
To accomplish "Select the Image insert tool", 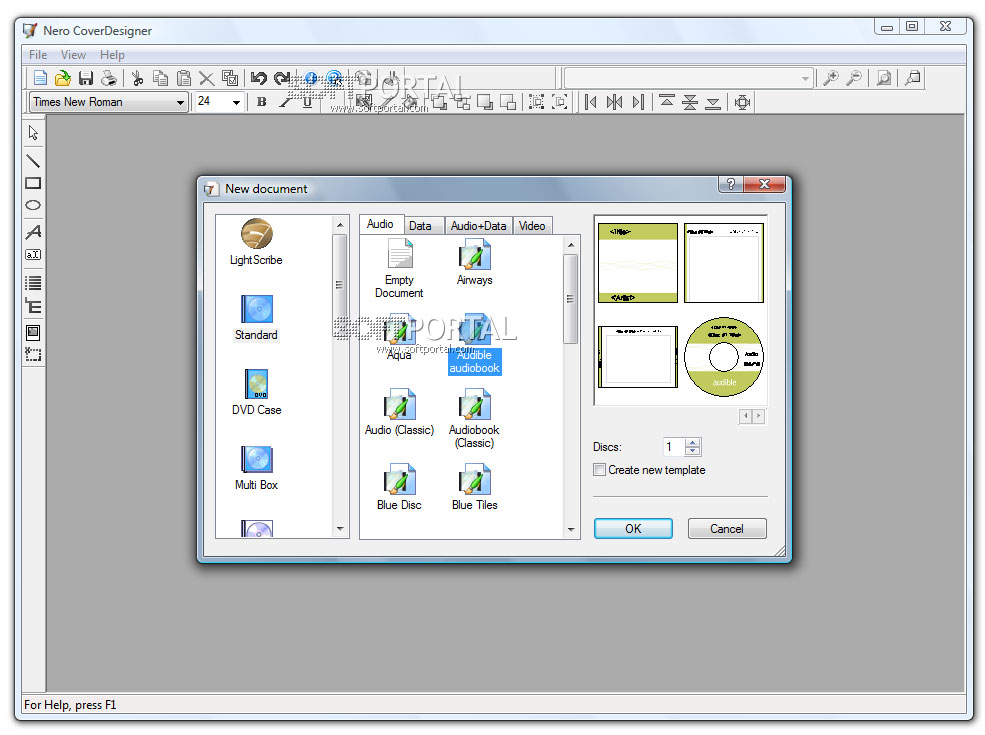I will point(33,332).
